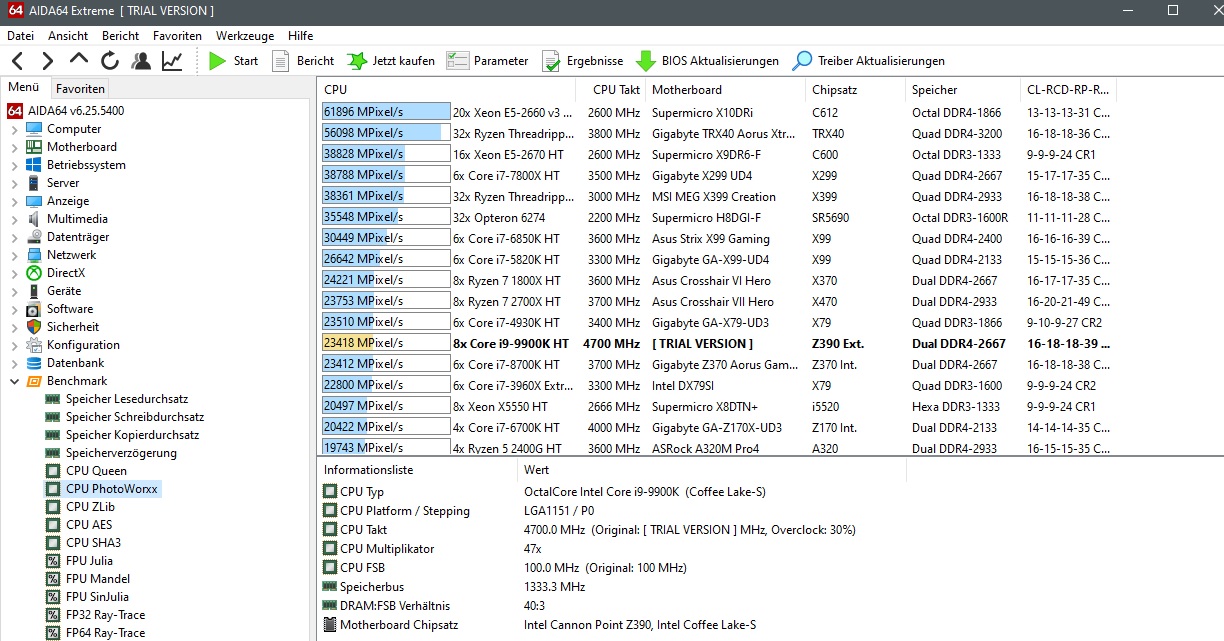This screenshot has width=1224, height=641.
Task: Expand the Multimedia tree node
Action: coord(14,219)
